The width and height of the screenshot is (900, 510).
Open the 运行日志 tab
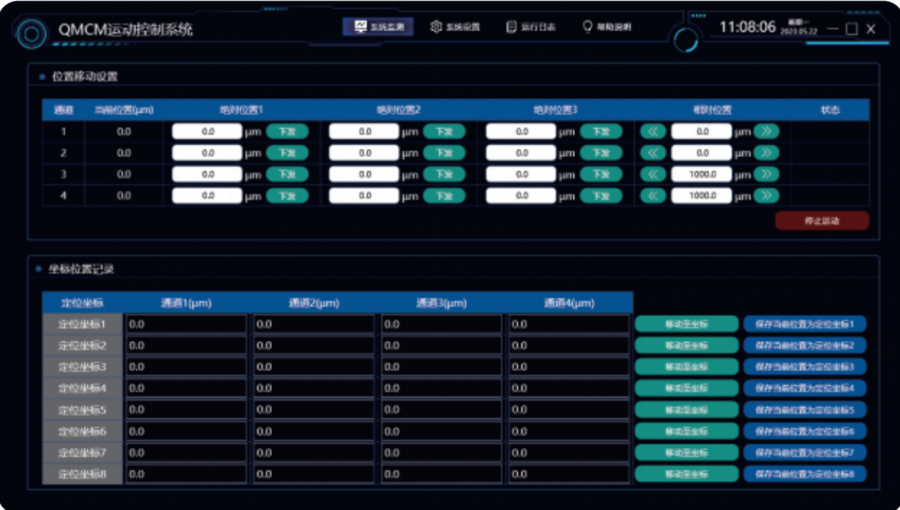pyautogui.click(x=532, y=27)
